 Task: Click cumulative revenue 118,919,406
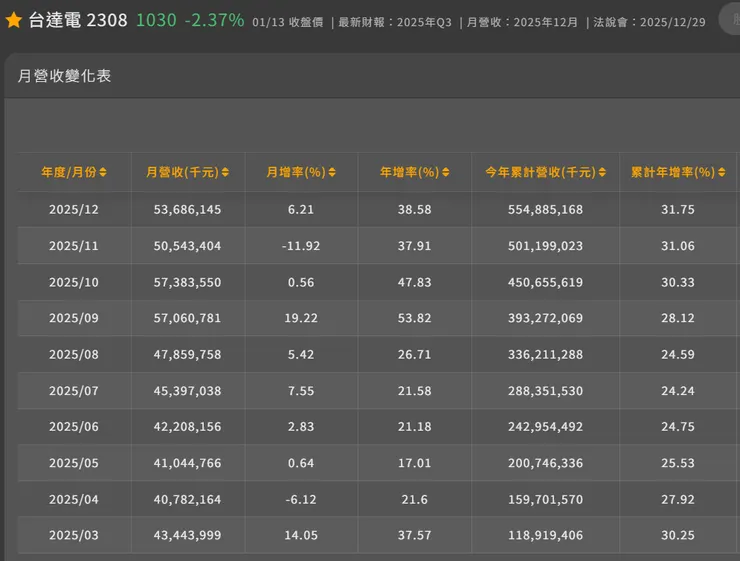coord(546,535)
